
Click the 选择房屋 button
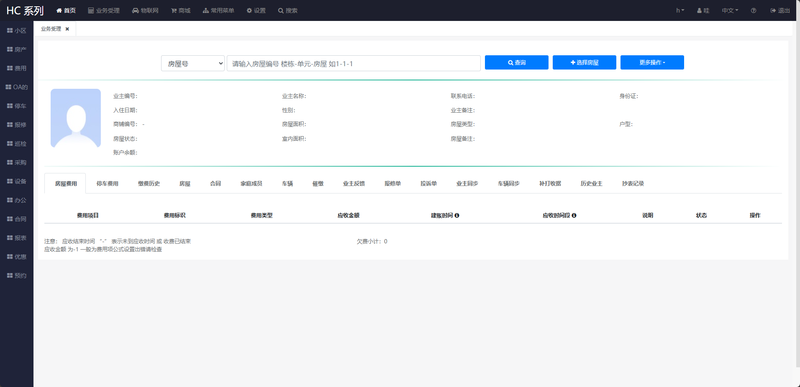pyautogui.click(x=584, y=63)
